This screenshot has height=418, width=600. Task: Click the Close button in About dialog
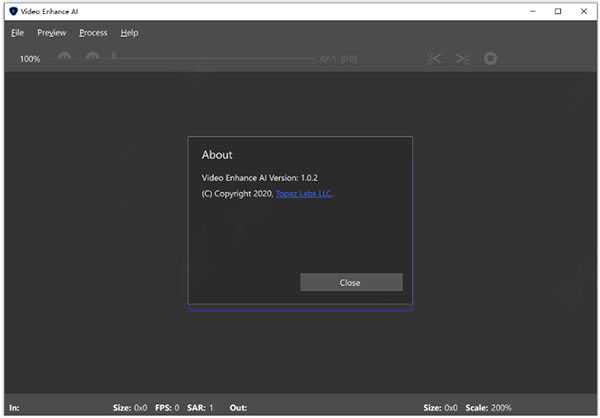click(351, 282)
